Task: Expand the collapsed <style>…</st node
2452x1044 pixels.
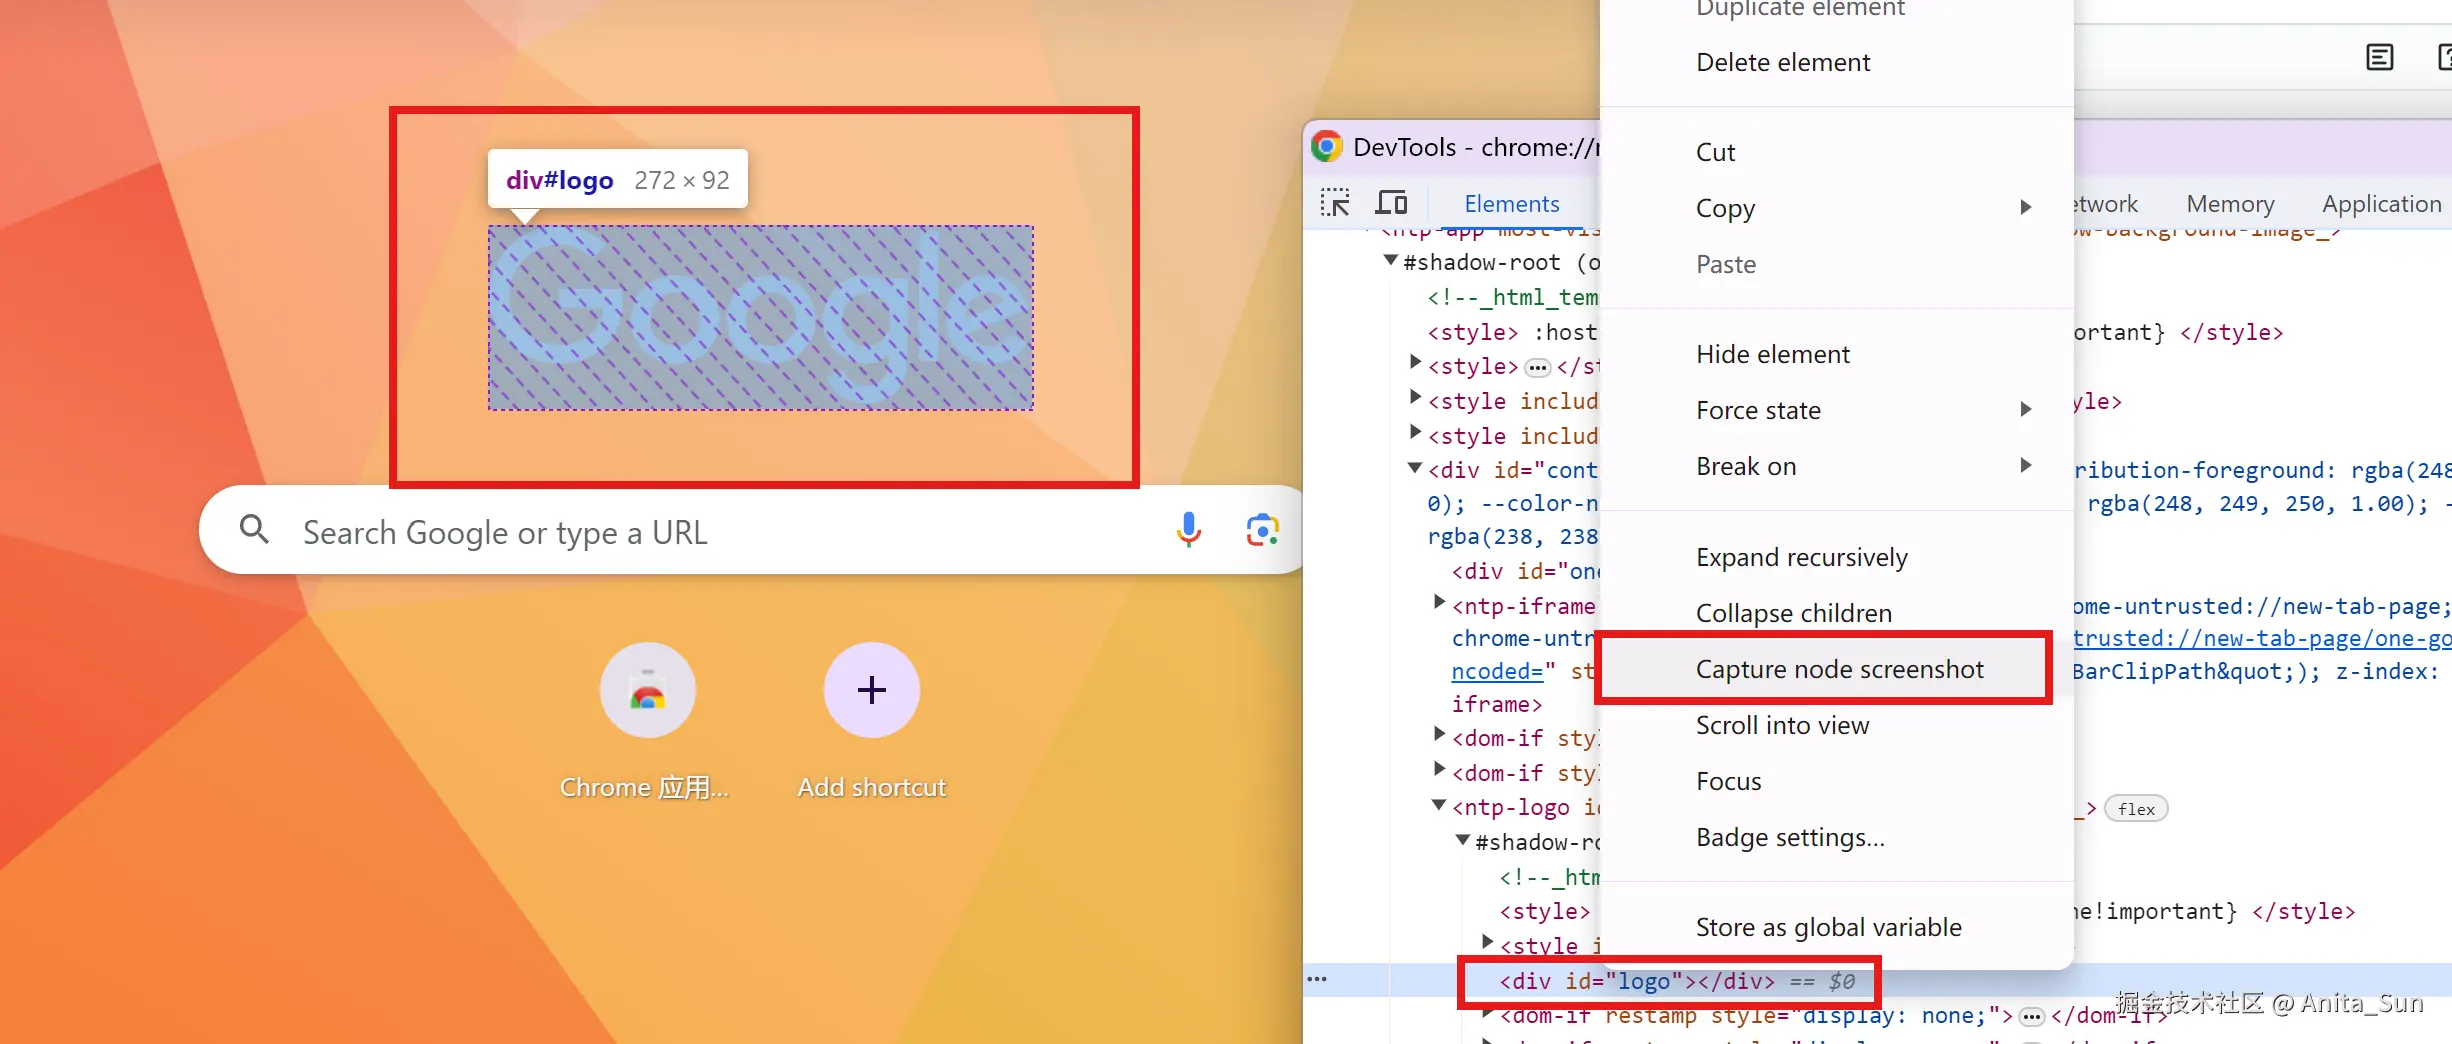Action: pos(1415,362)
